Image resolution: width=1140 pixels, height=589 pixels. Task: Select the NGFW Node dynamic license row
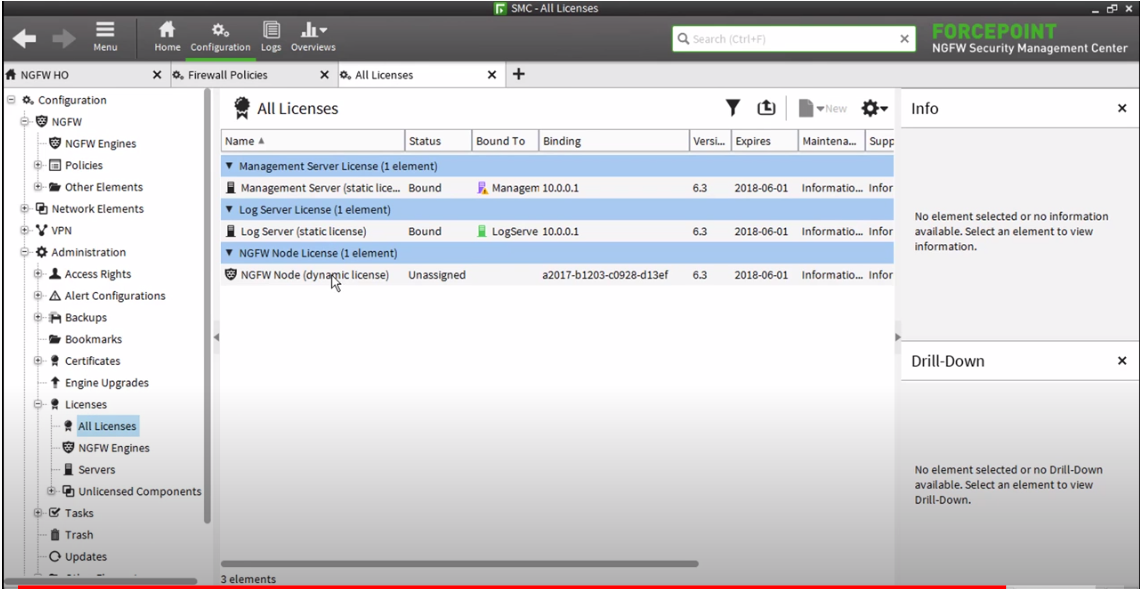pos(557,275)
